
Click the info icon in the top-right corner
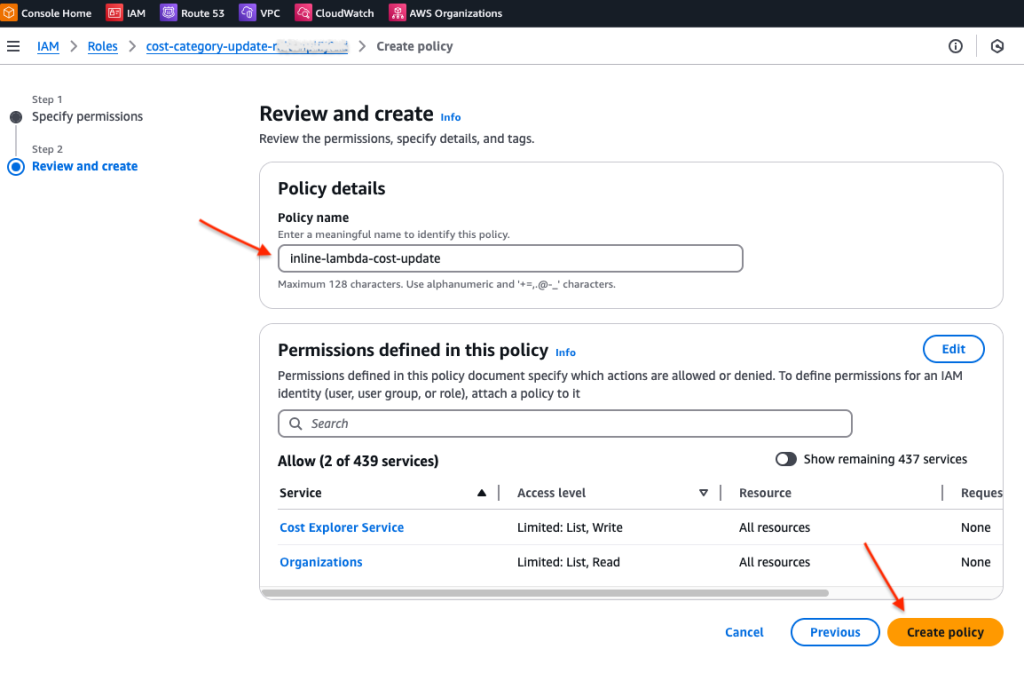(955, 45)
